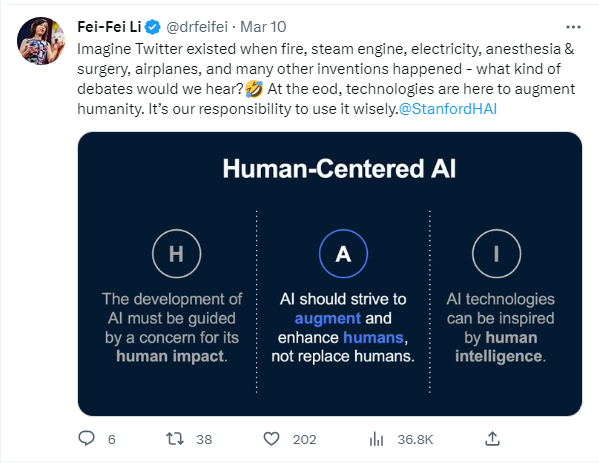Open the view analytics bar-chart icon
The image size is (599, 463).
[376, 439]
